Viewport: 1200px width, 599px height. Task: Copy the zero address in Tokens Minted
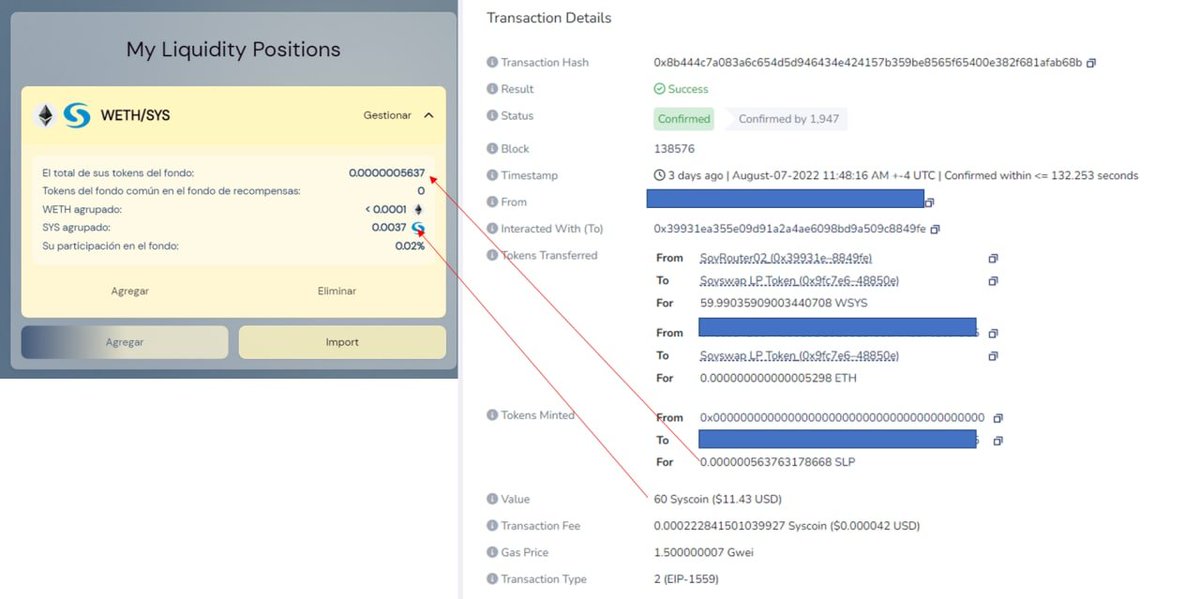[x=997, y=418]
